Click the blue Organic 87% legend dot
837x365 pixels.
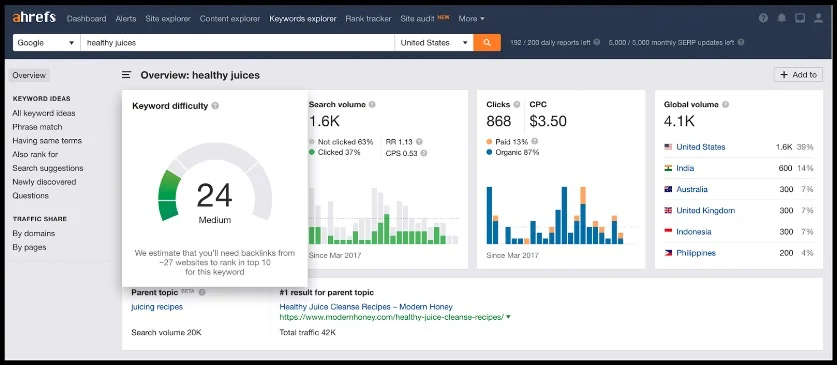(x=489, y=152)
